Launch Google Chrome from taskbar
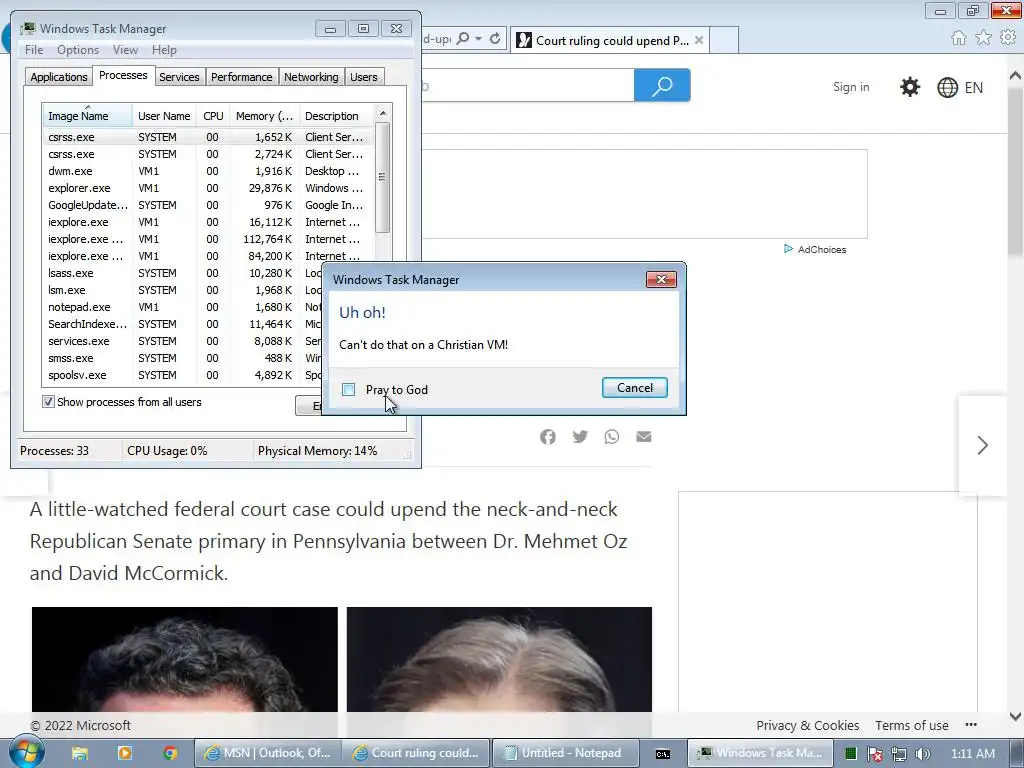Image resolution: width=1024 pixels, height=768 pixels. 170,753
